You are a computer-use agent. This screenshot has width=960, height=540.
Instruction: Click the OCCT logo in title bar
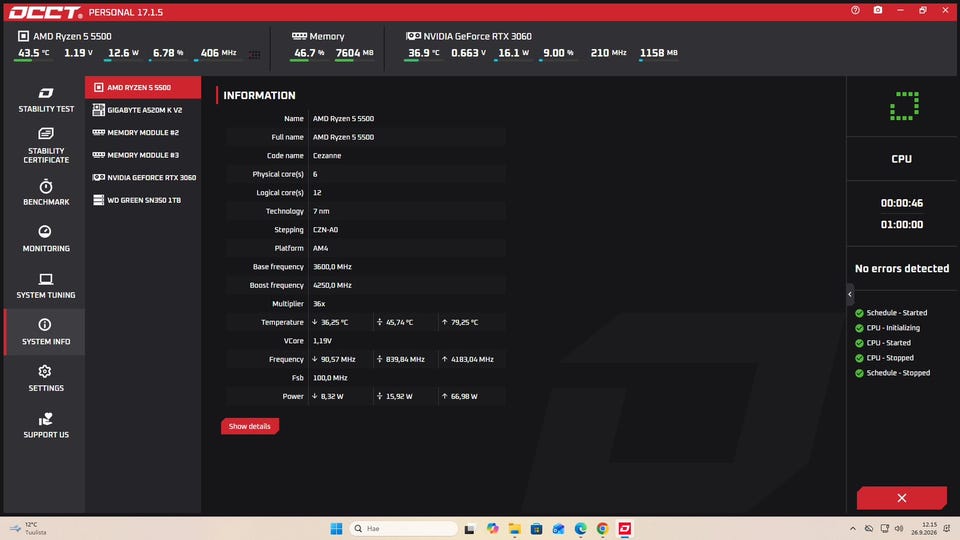(46, 12)
